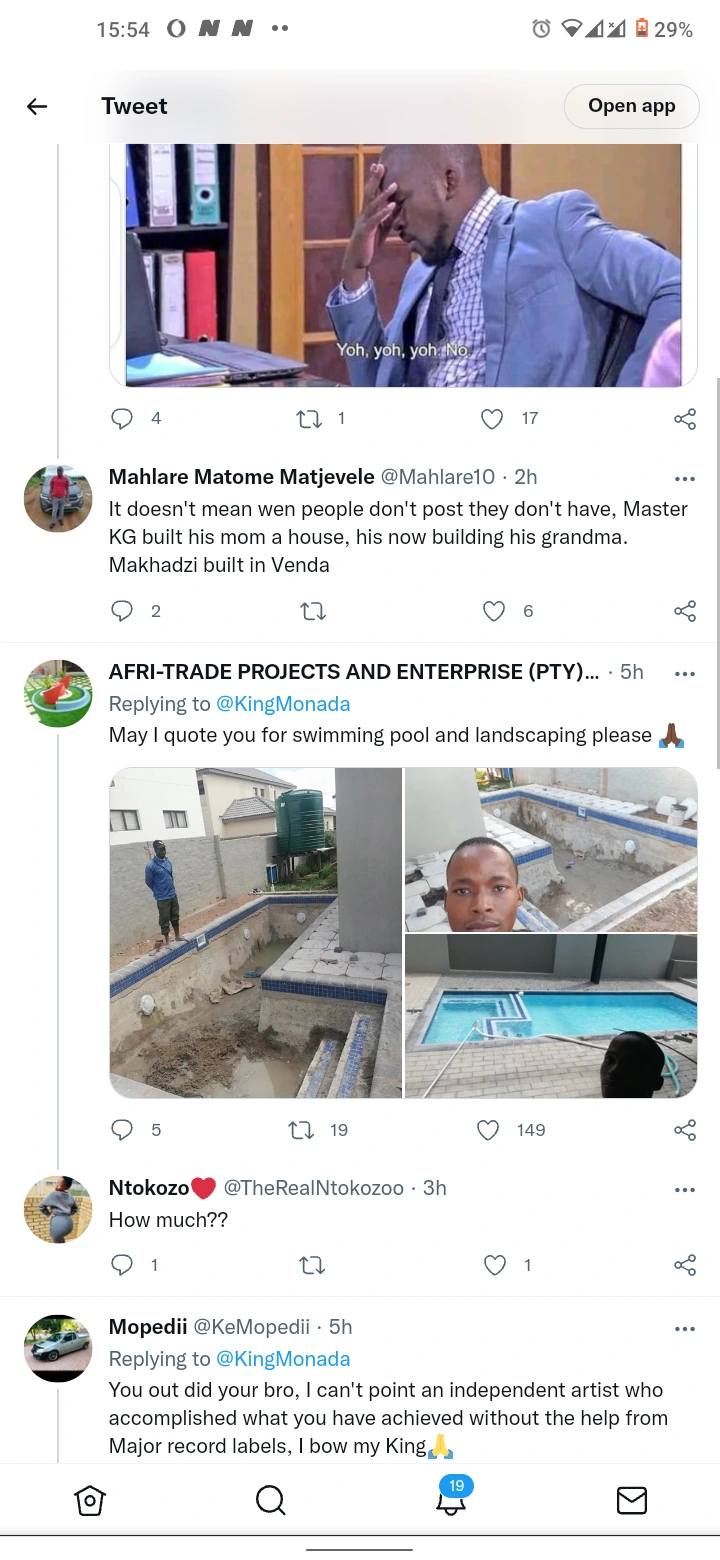Retweet Mahlare Matome Matjevele's tweet
The height and width of the screenshot is (1560, 720).
tap(313, 611)
